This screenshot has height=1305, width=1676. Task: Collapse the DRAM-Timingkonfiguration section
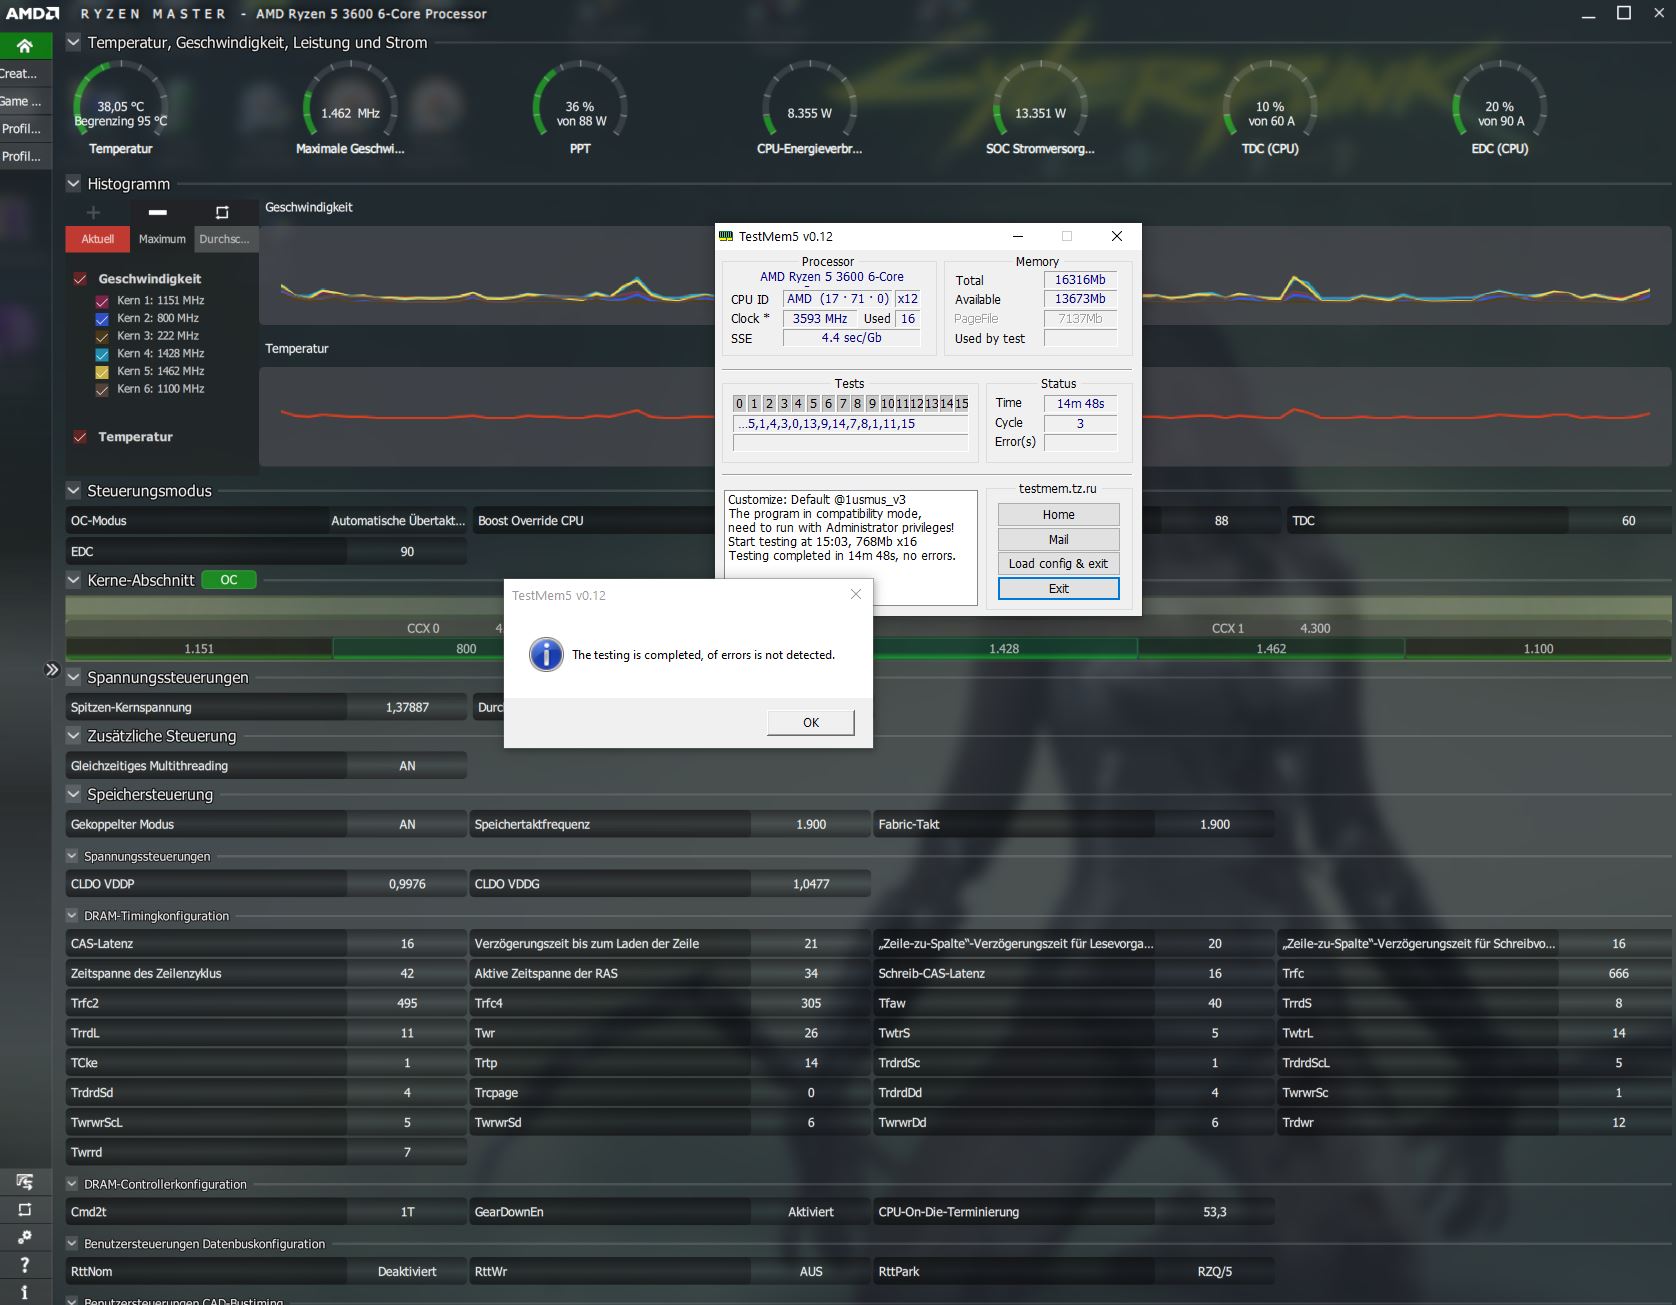72,915
